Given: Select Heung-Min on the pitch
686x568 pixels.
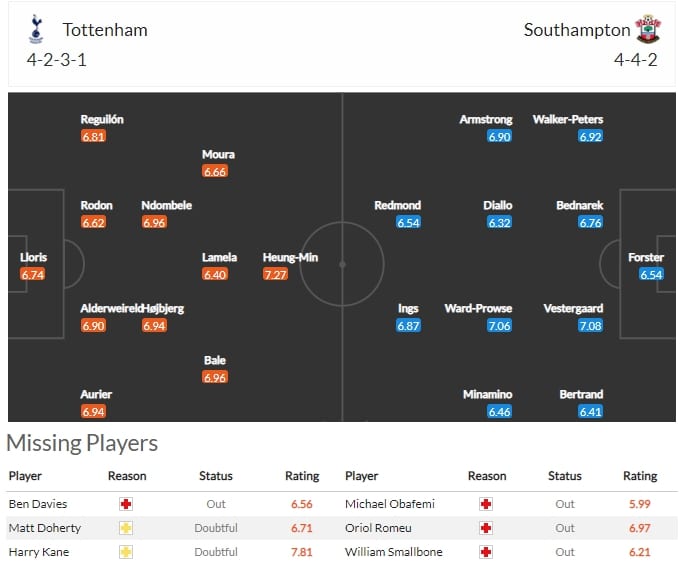Looking at the screenshot, I should [x=290, y=257].
